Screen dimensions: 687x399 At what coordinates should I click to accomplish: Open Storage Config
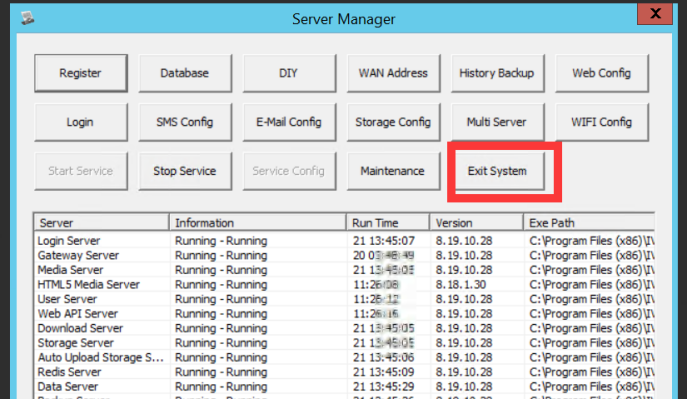393,122
